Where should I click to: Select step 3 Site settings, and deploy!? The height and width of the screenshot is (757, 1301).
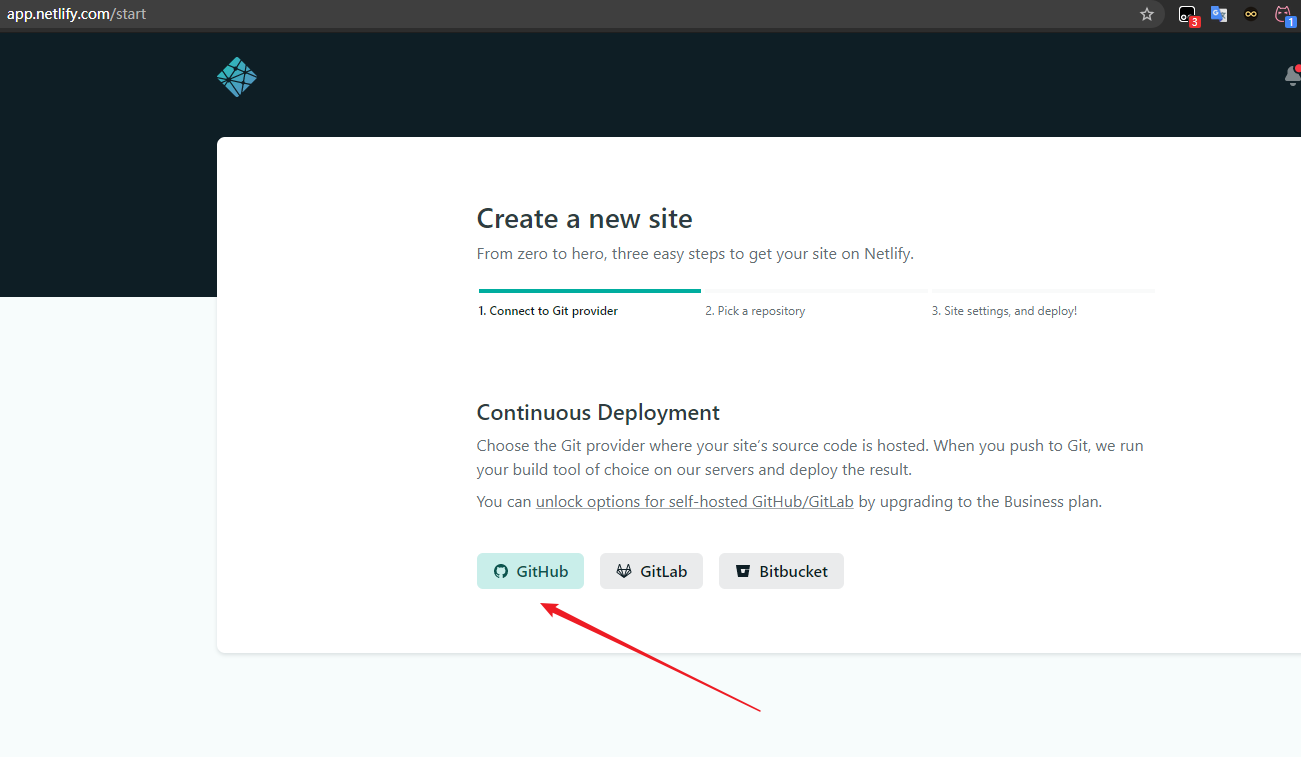tap(1004, 311)
